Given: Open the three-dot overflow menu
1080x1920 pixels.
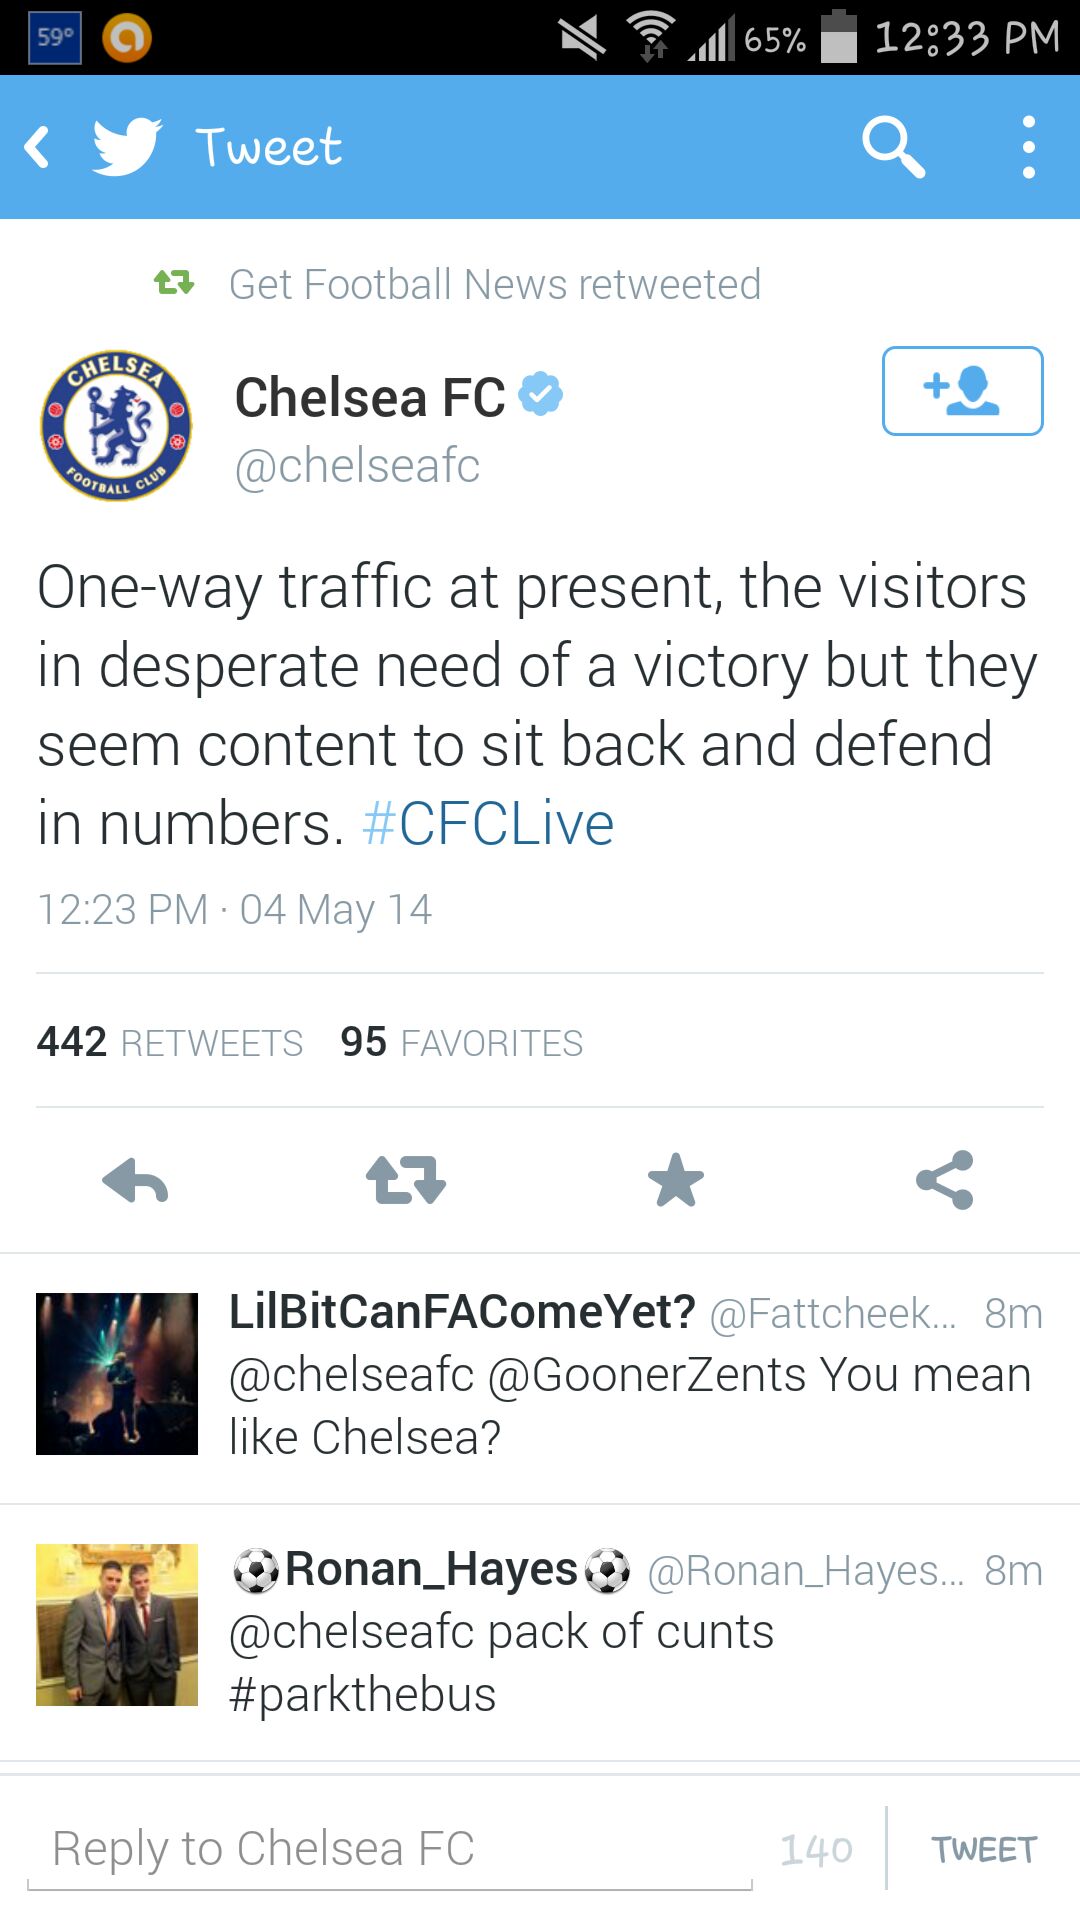Looking at the screenshot, I should tap(1028, 147).
